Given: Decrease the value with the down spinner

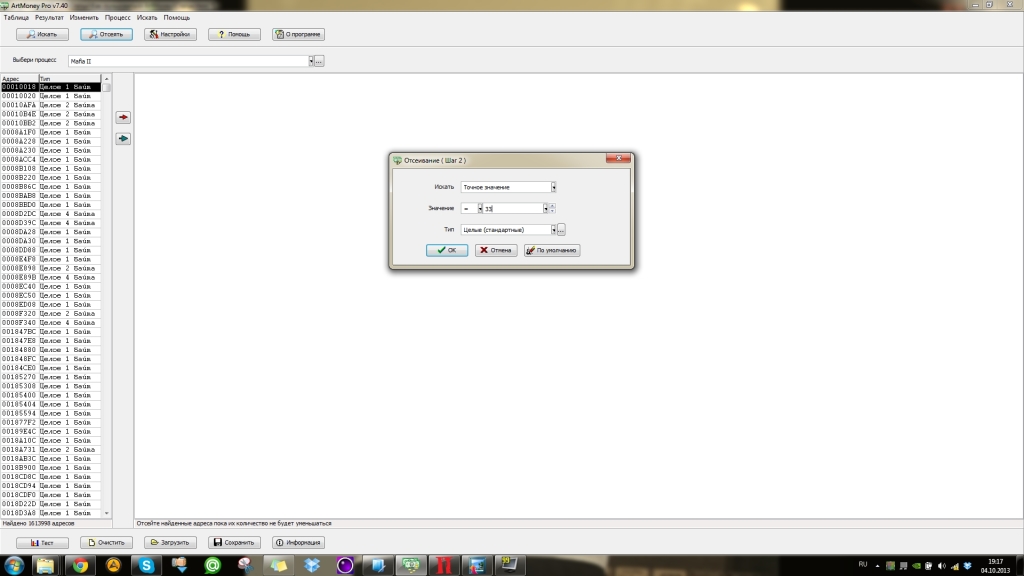Looking at the screenshot, I should (552, 211).
